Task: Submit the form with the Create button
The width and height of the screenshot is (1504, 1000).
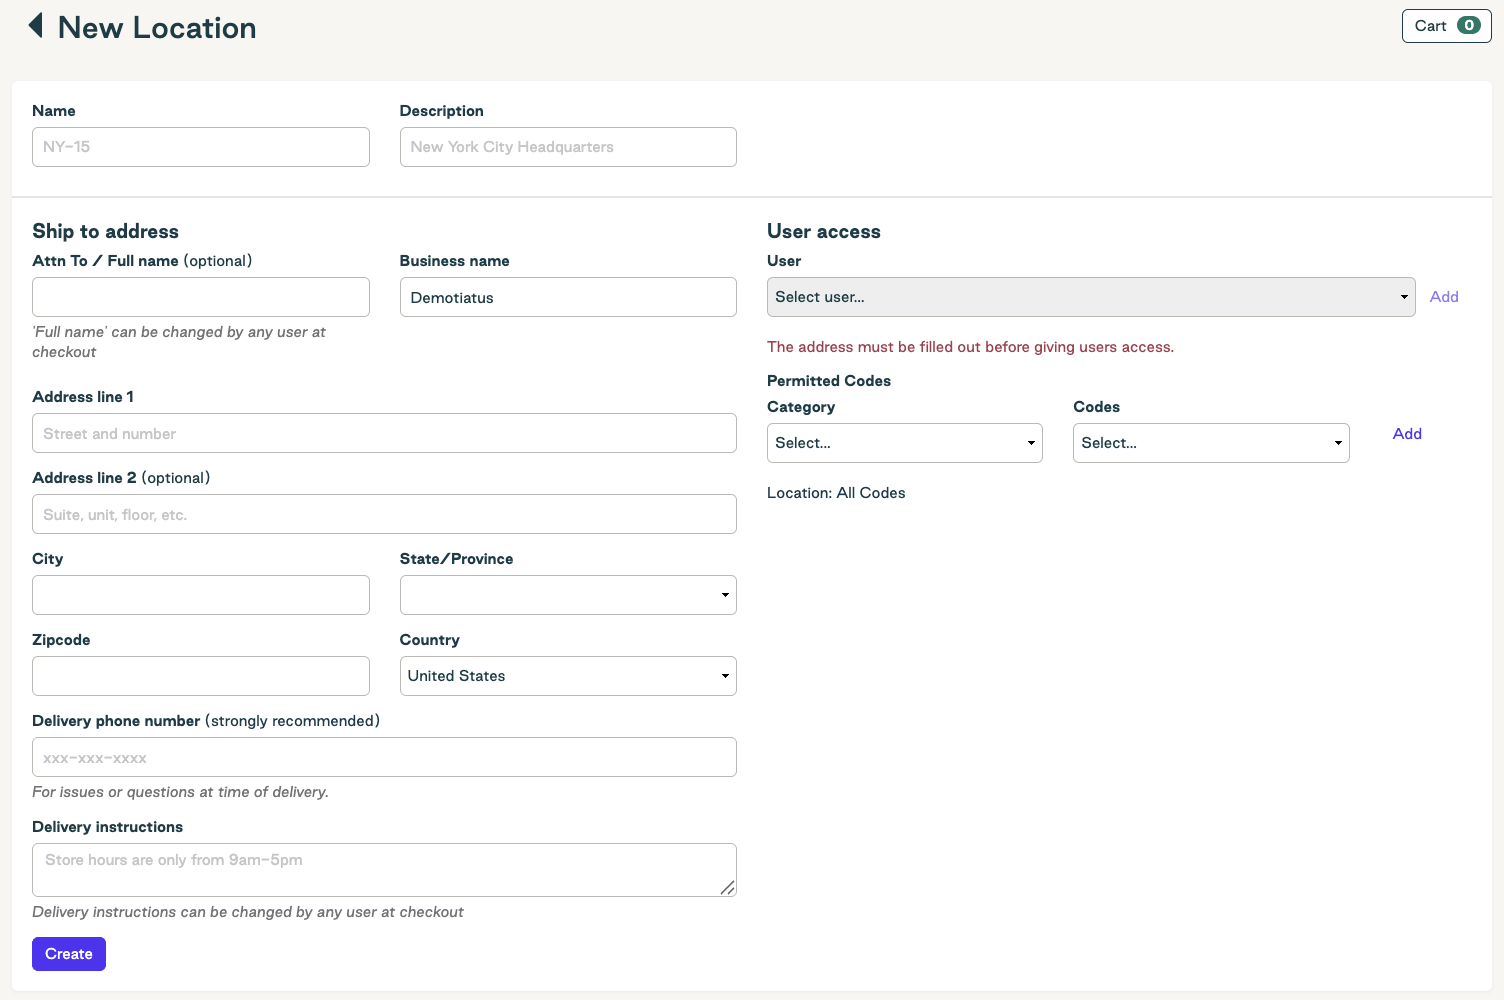Action: click(x=69, y=954)
